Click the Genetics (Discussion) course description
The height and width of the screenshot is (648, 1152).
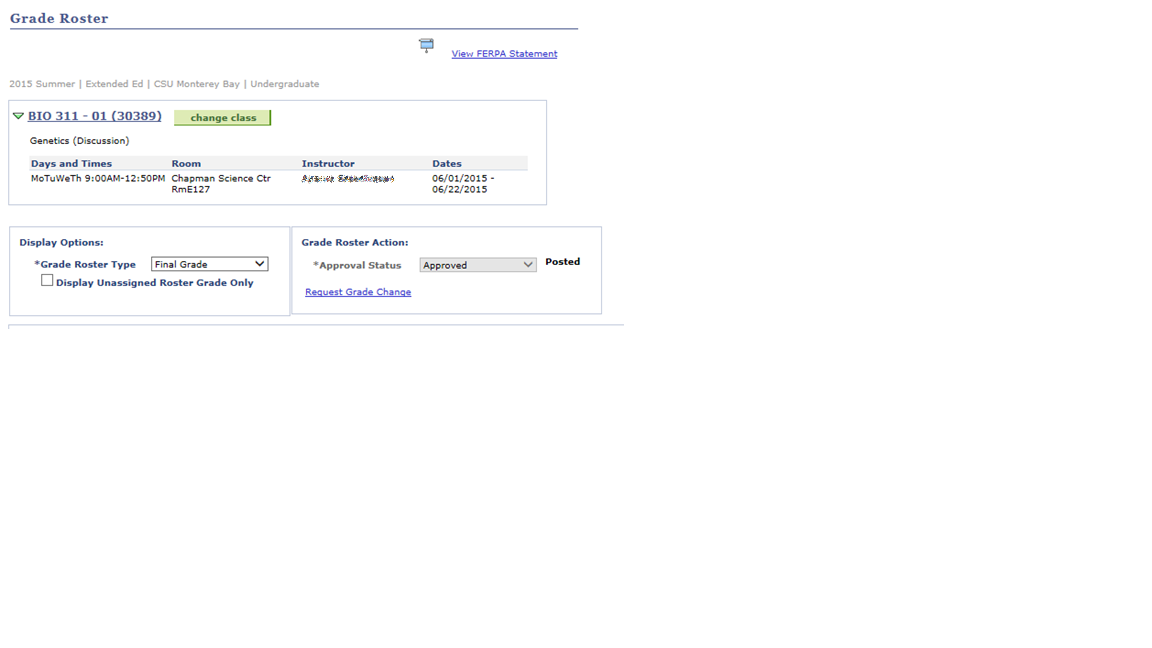[79, 141]
